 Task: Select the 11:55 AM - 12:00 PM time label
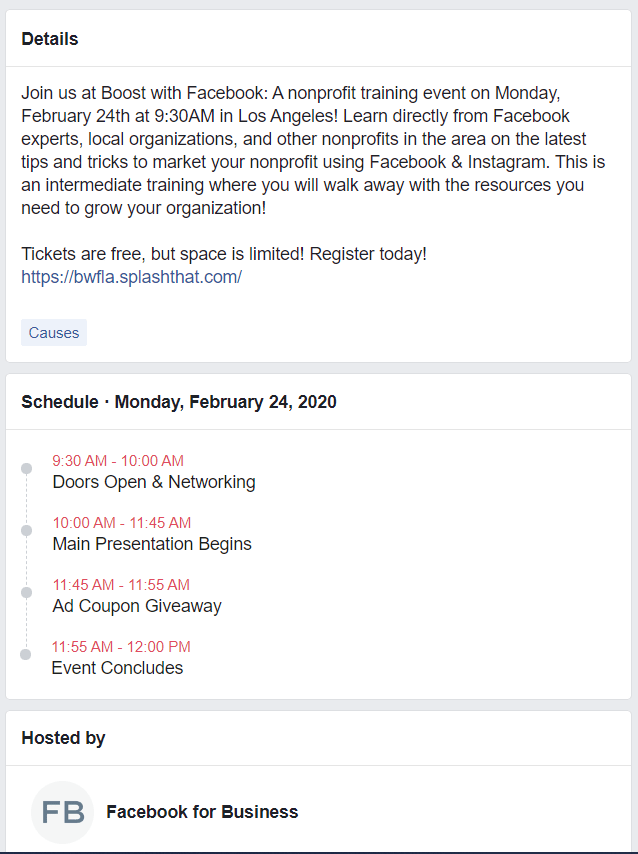point(122,646)
